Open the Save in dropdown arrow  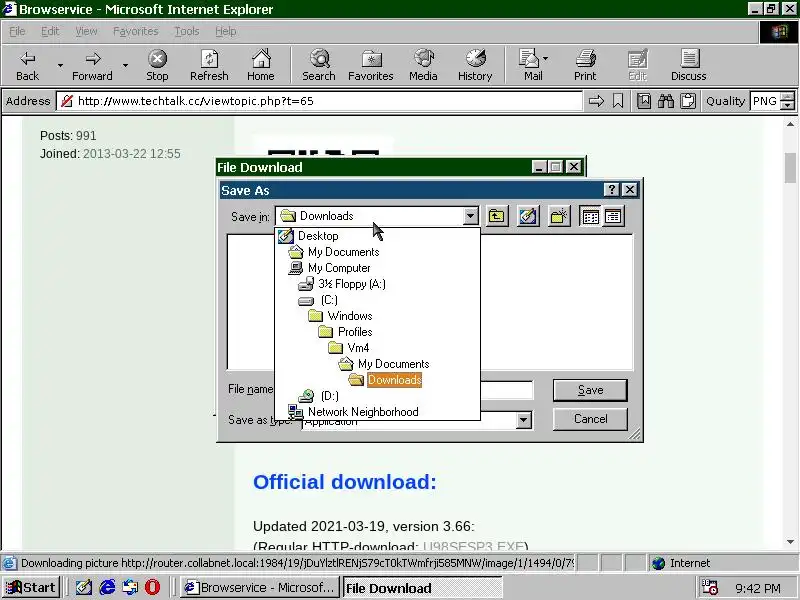[x=470, y=216]
